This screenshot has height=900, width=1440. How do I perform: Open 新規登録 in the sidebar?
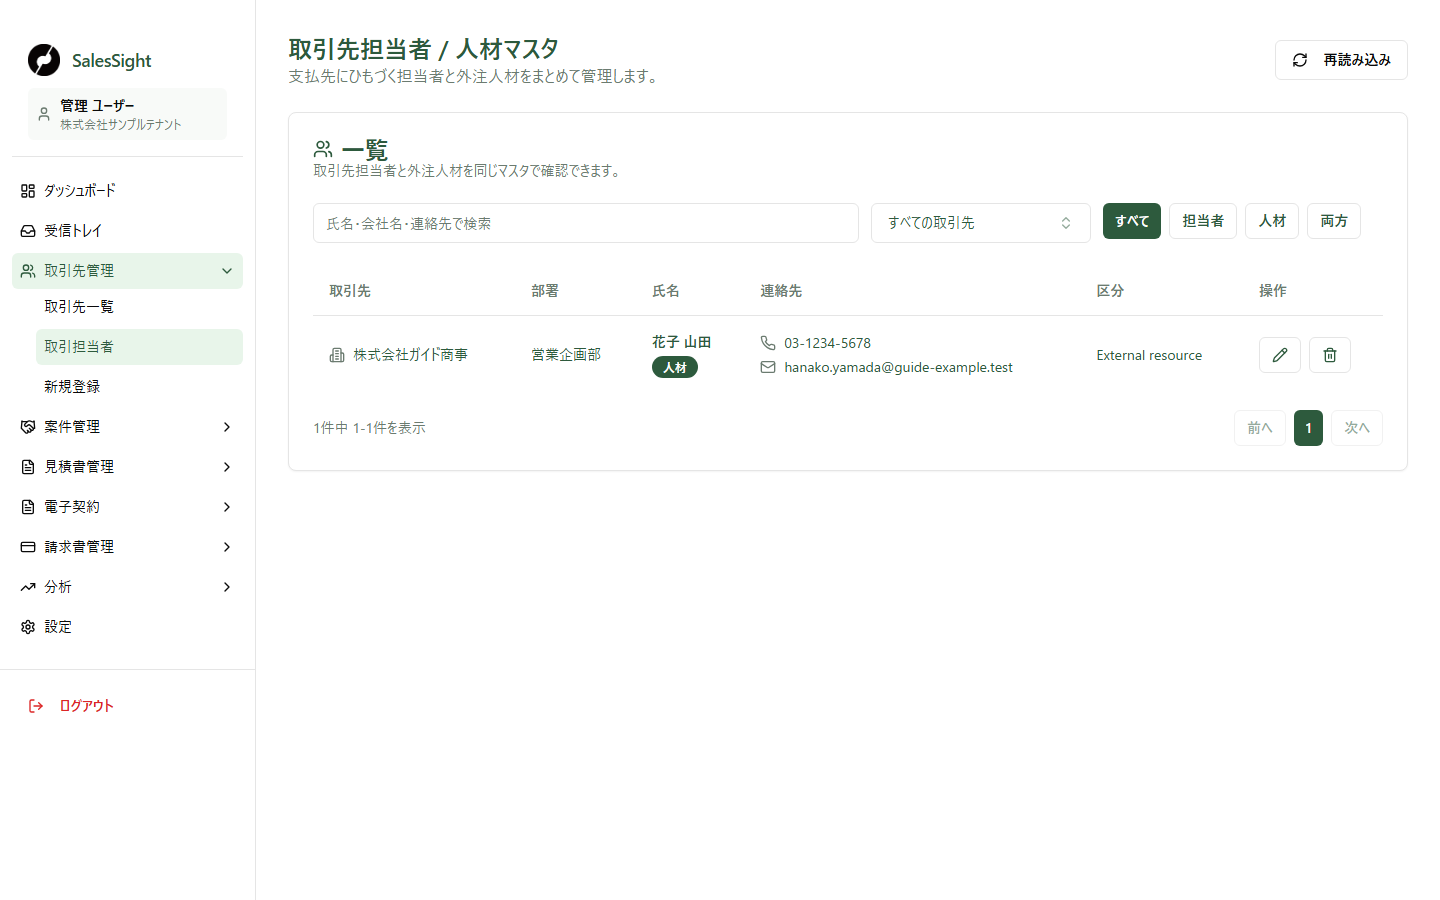click(x=139, y=387)
